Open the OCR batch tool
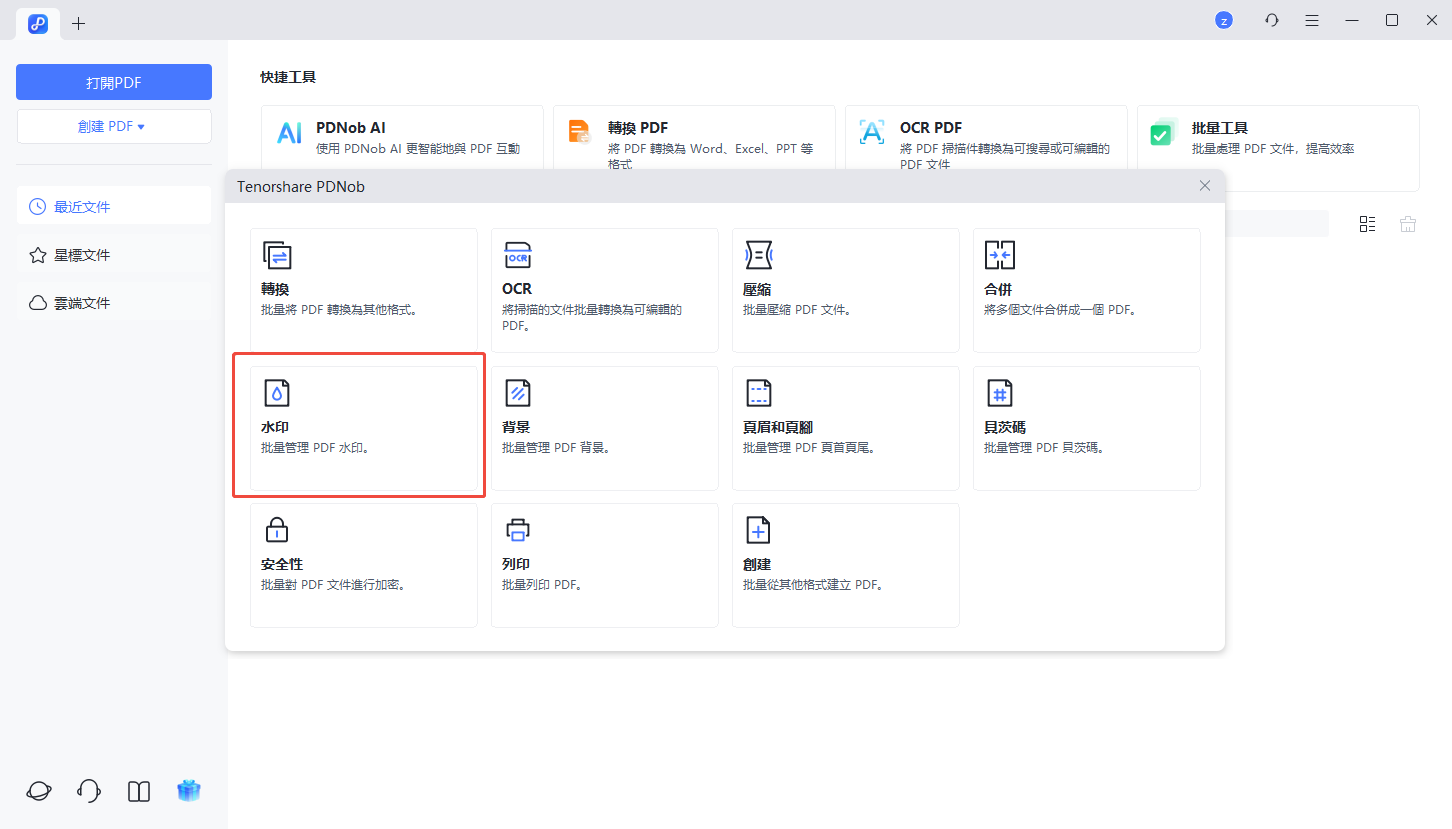Screen dimensions: 1452x829 [604, 290]
